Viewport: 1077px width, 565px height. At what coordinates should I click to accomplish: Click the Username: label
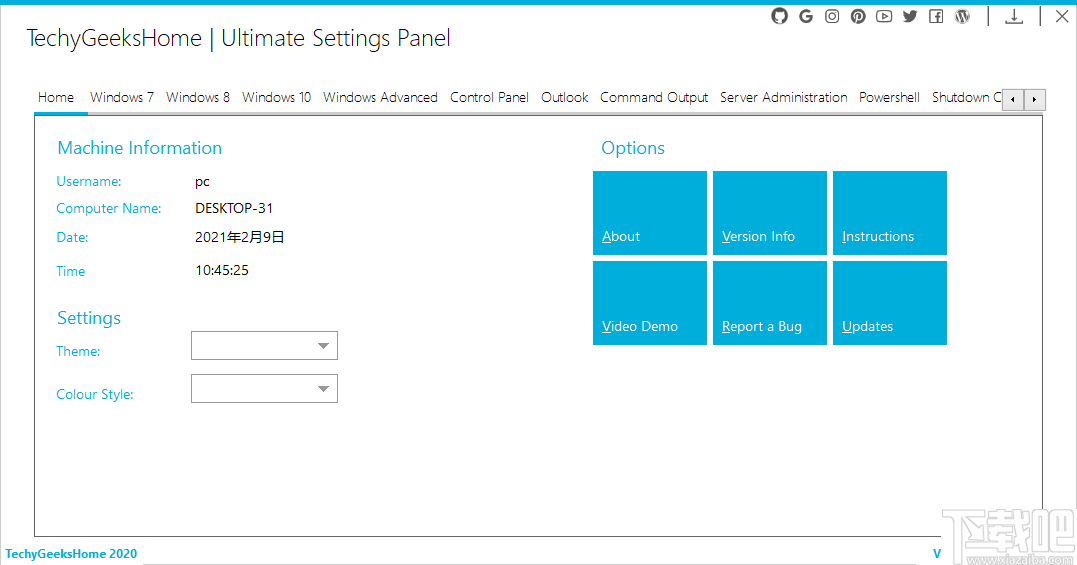point(89,182)
